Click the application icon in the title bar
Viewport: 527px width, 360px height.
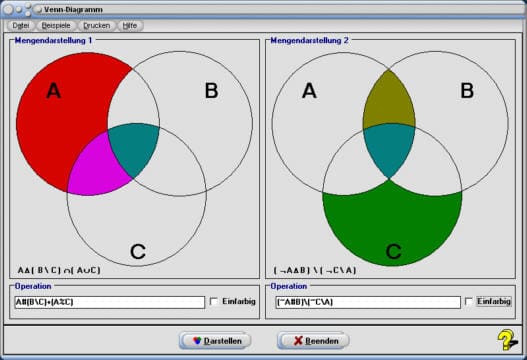[38, 9]
